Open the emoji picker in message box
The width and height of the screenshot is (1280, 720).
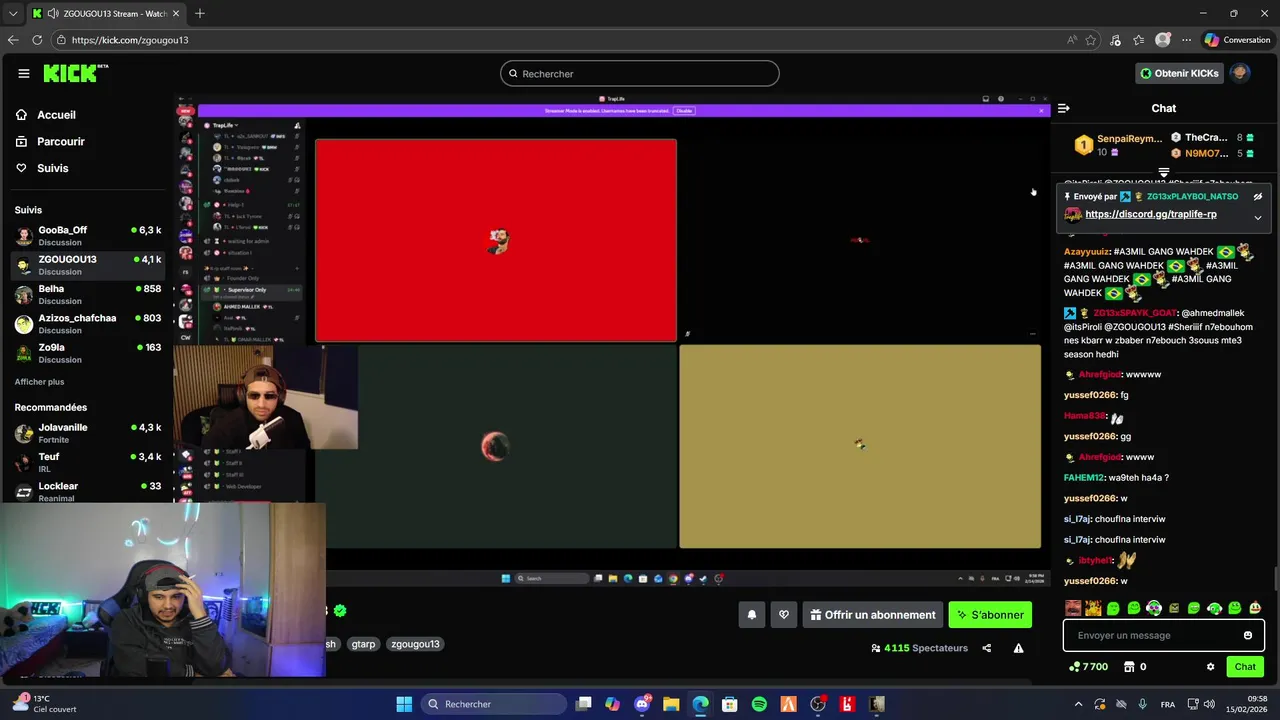coord(1248,635)
